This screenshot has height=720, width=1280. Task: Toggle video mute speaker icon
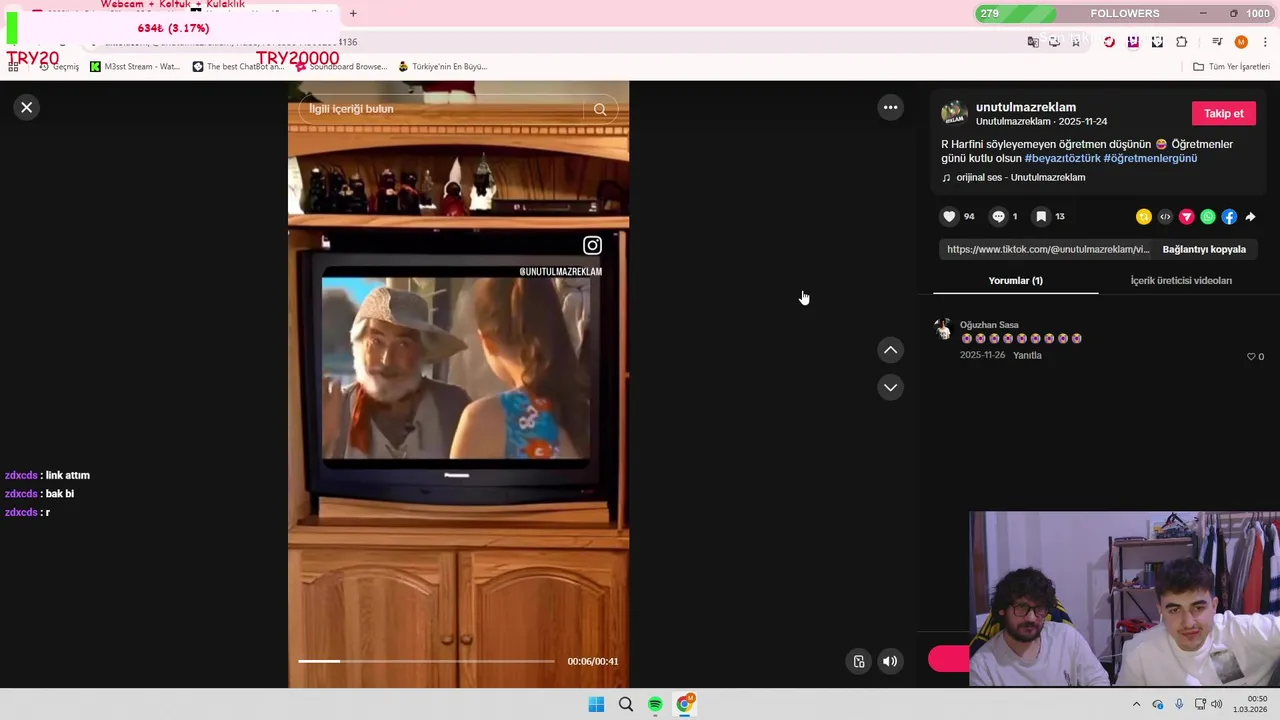(x=890, y=661)
